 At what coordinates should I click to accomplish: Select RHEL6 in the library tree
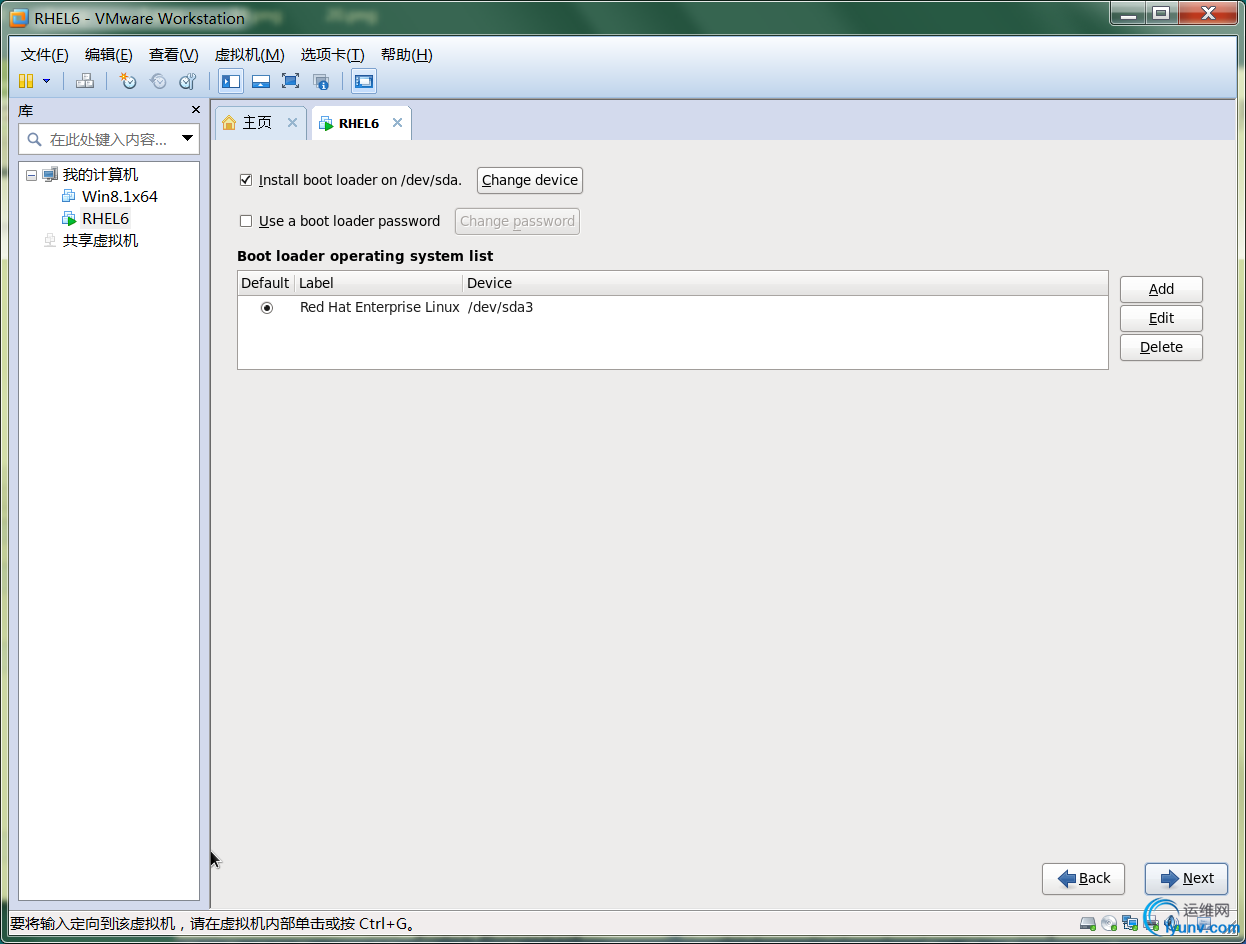[105, 218]
